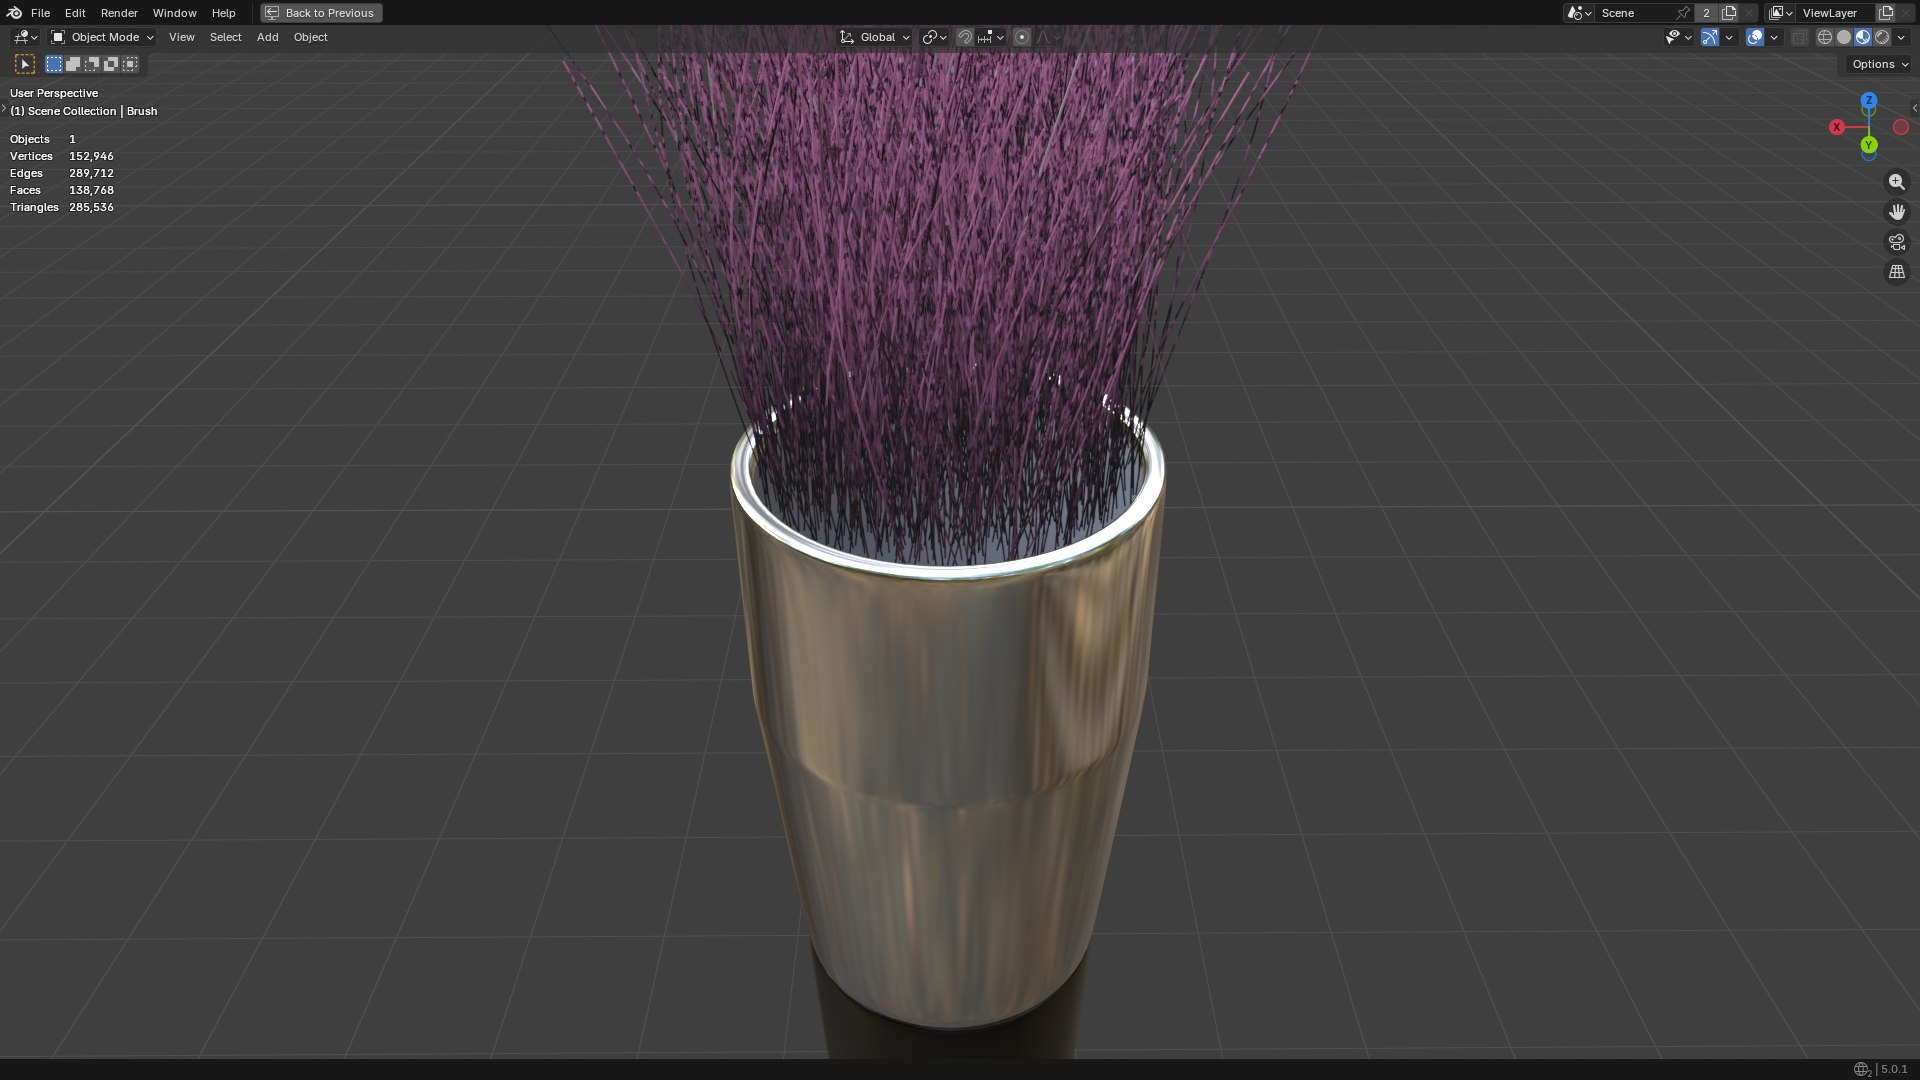Choose the Invert selection mode icon
The height and width of the screenshot is (1080, 1920).
[x=111, y=64]
